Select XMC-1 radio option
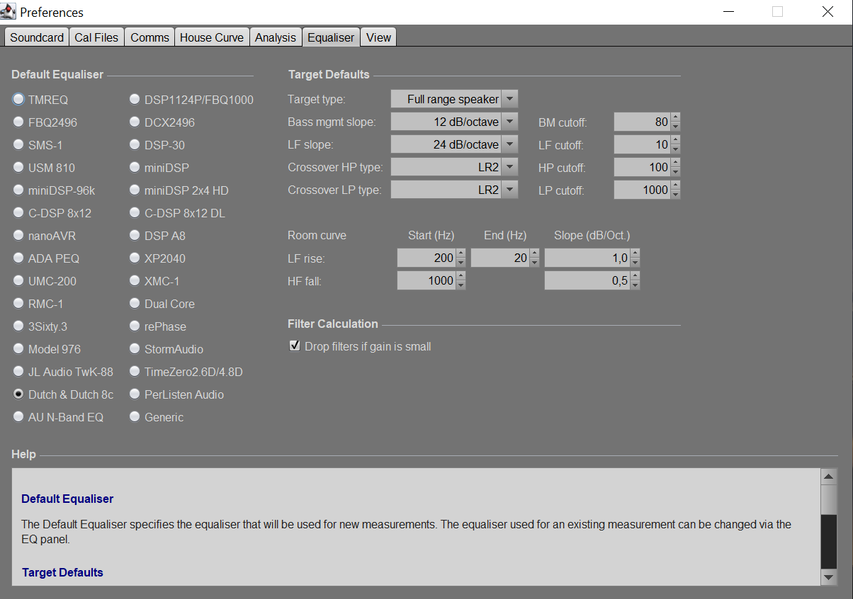The height and width of the screenshot is (599, 853). [x=134, y=281]
